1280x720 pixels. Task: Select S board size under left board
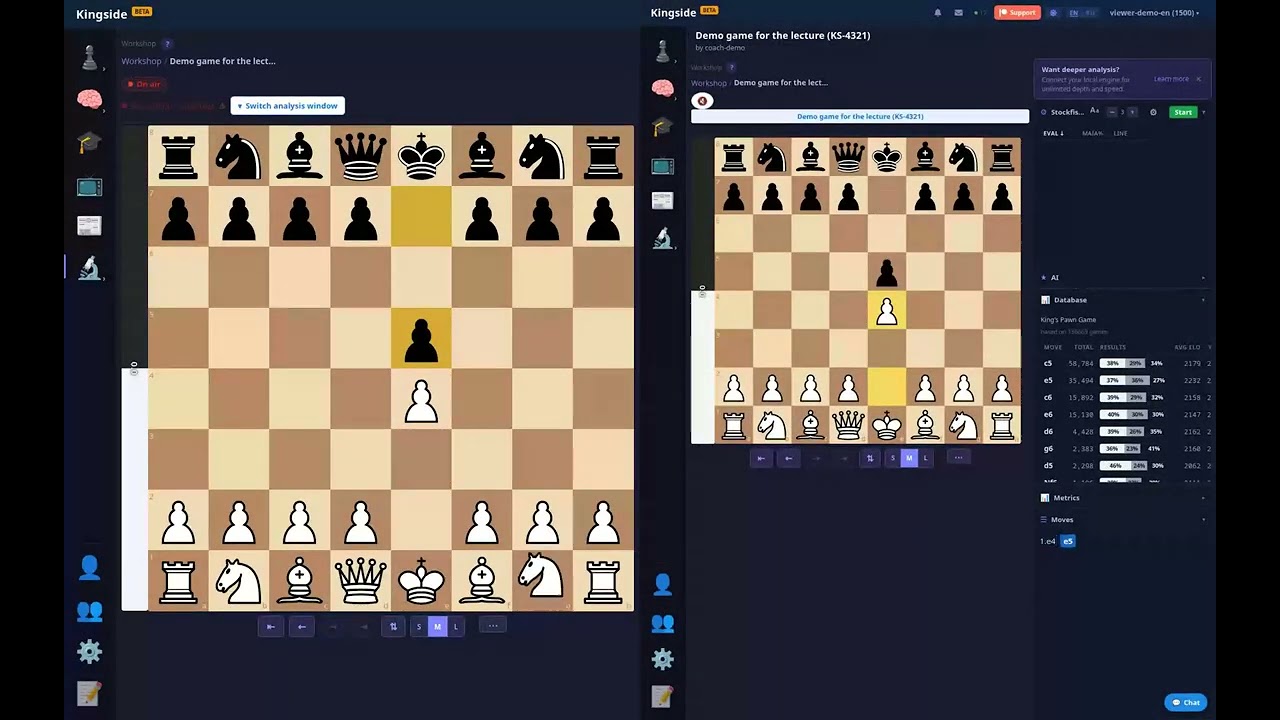[419, 626]
